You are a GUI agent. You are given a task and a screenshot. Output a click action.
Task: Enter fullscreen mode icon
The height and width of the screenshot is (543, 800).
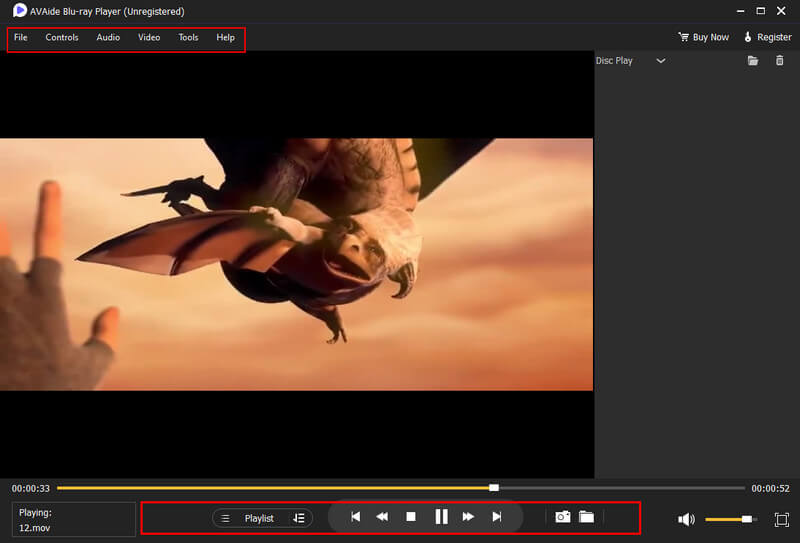click(x=782, y=520)
